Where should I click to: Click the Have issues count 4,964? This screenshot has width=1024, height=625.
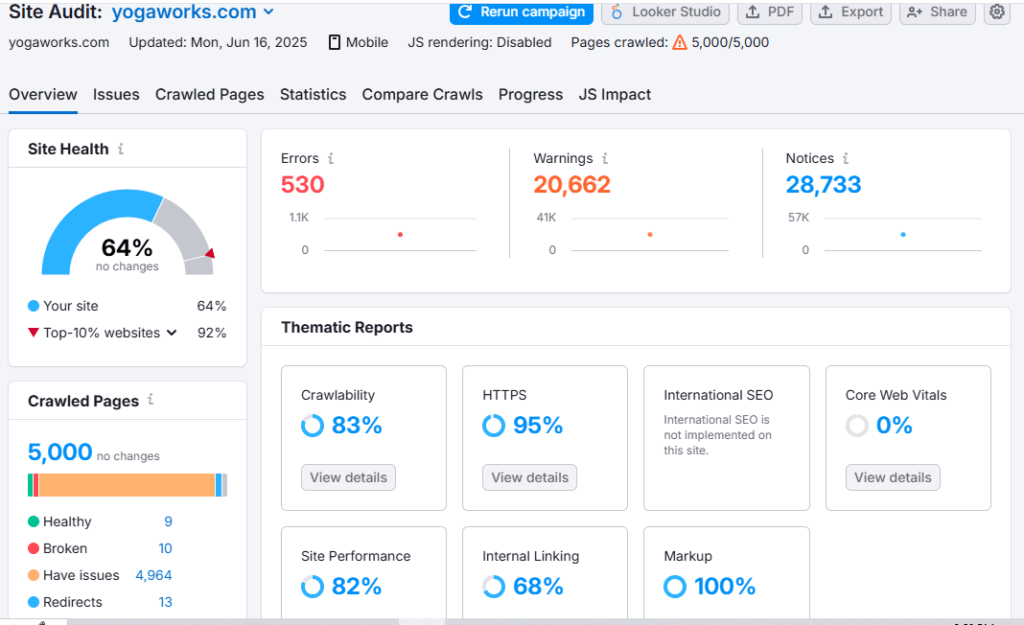[153, 575]
